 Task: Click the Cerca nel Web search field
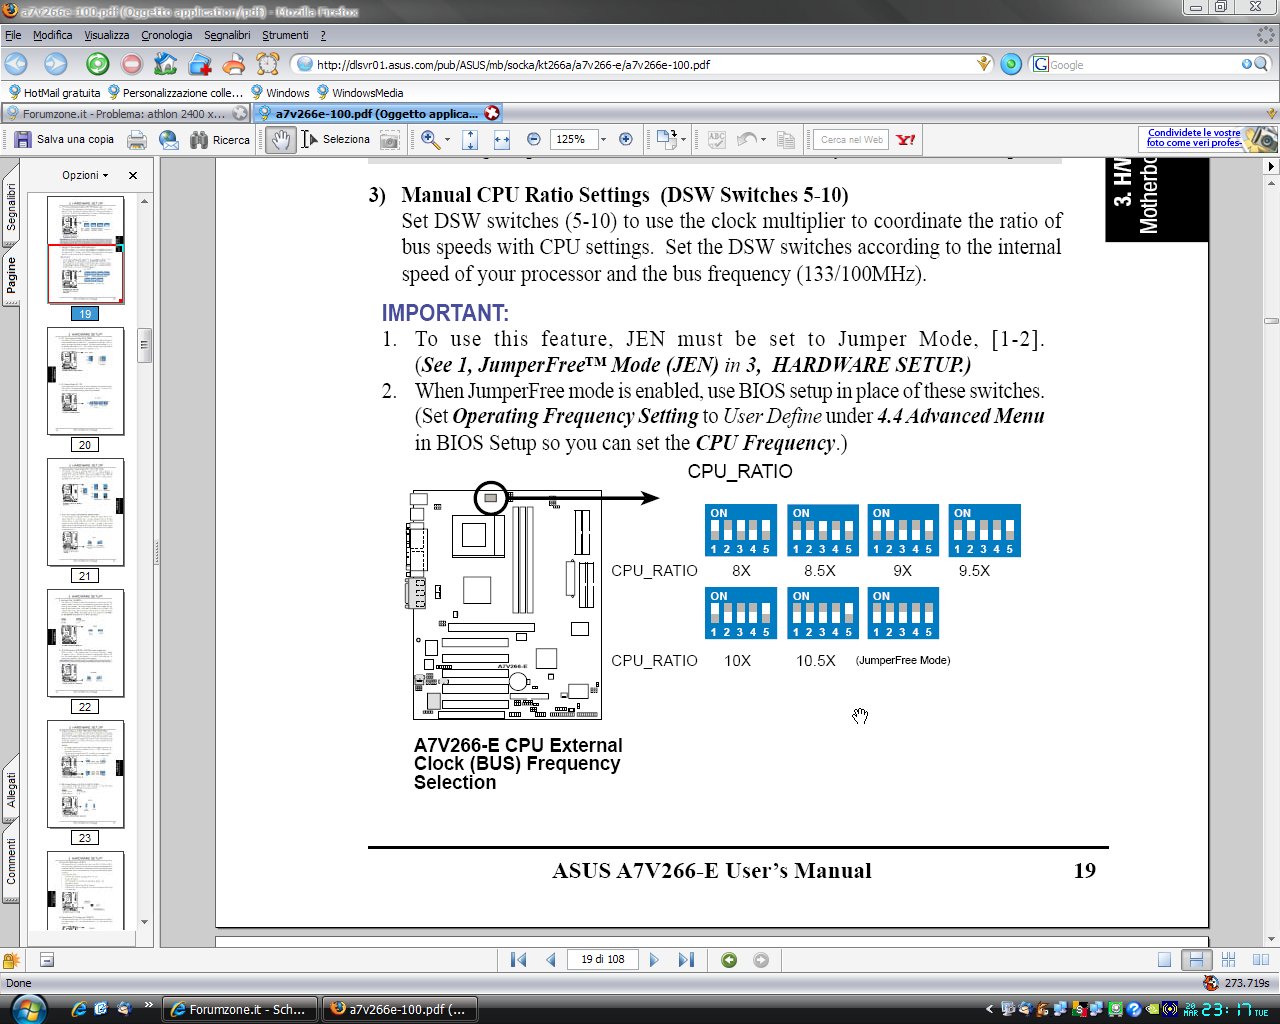click(x=851, y=140)
